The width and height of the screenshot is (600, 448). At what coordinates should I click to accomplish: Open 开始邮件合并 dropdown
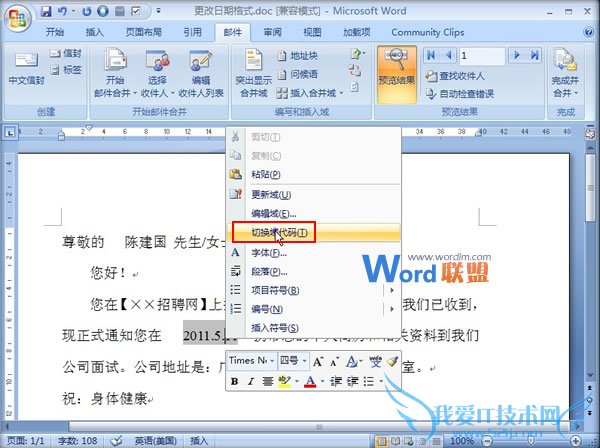point(115,73)
